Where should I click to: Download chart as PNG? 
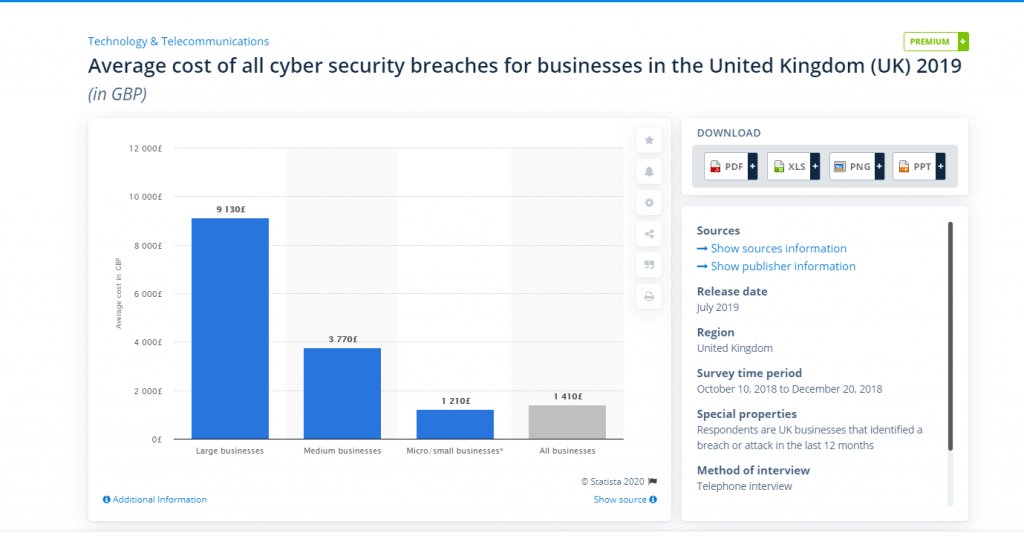(856, 166)
